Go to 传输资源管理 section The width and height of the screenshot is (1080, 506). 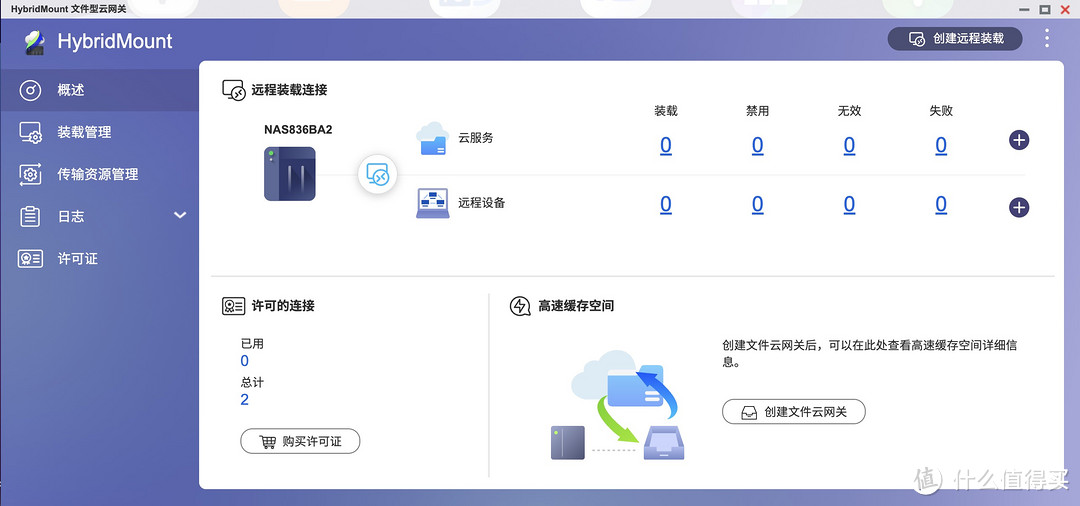(x=97, y=174)
